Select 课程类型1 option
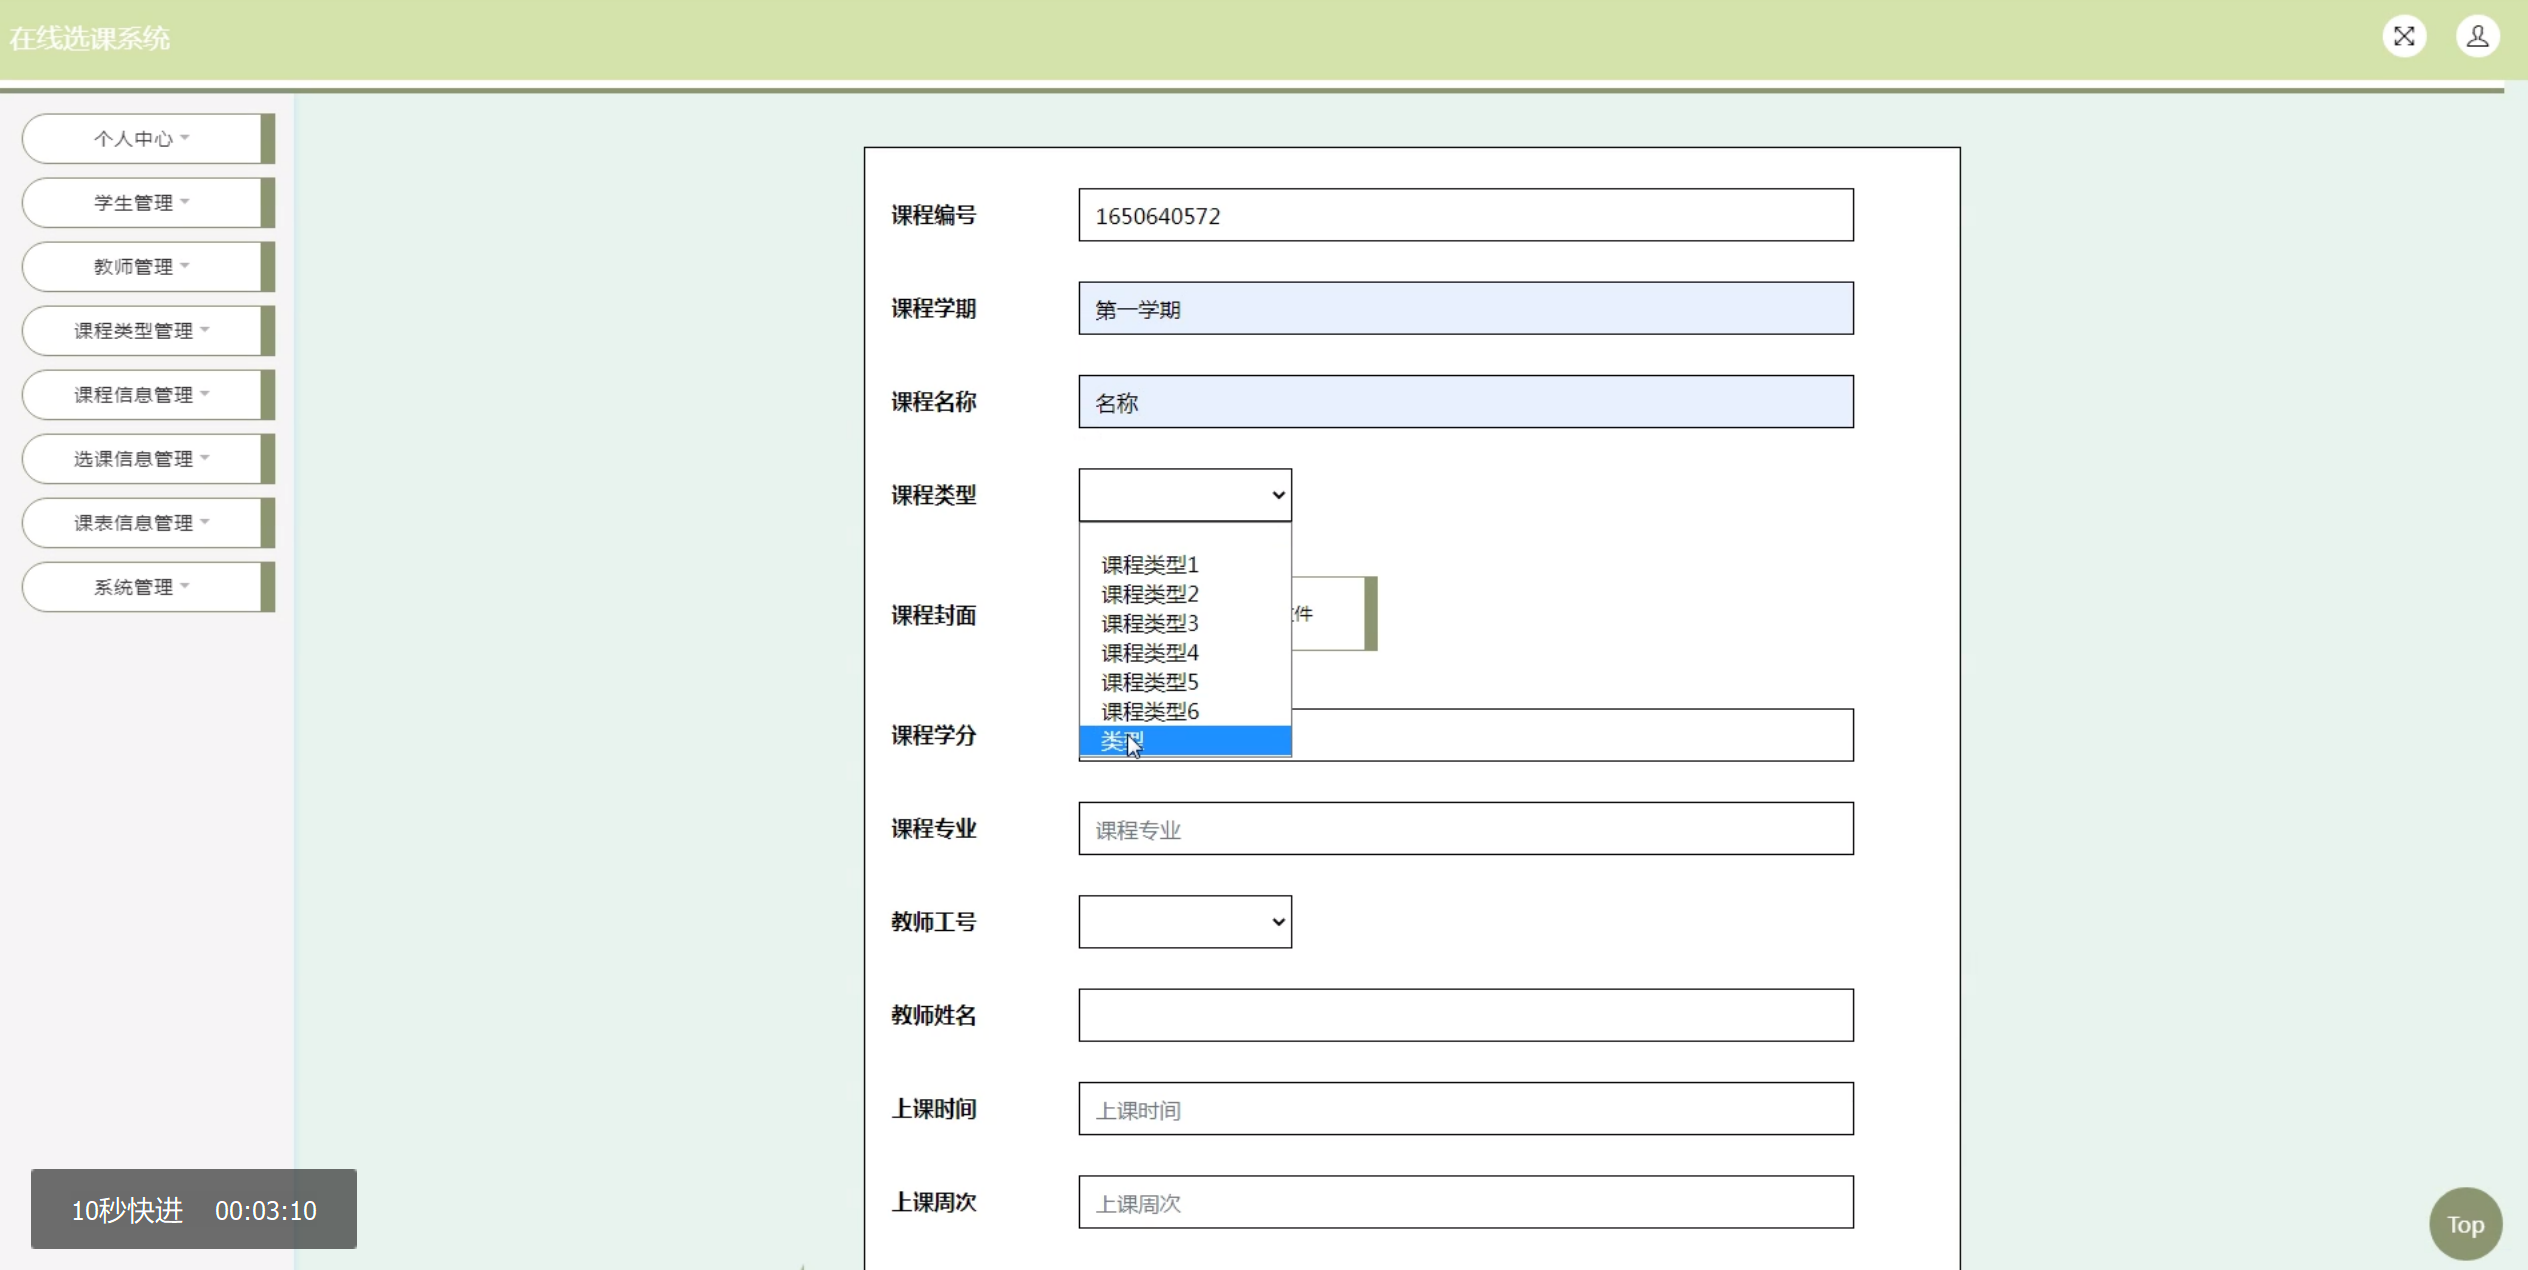 (1149, 565)
